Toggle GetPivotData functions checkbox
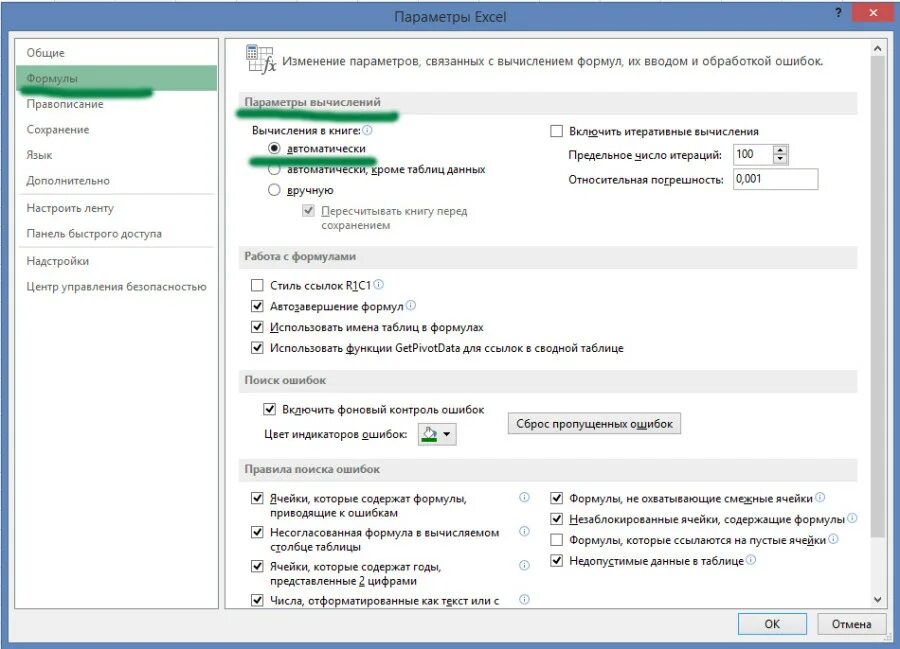This screenshot has width=900, height=649. pos(257,348)
